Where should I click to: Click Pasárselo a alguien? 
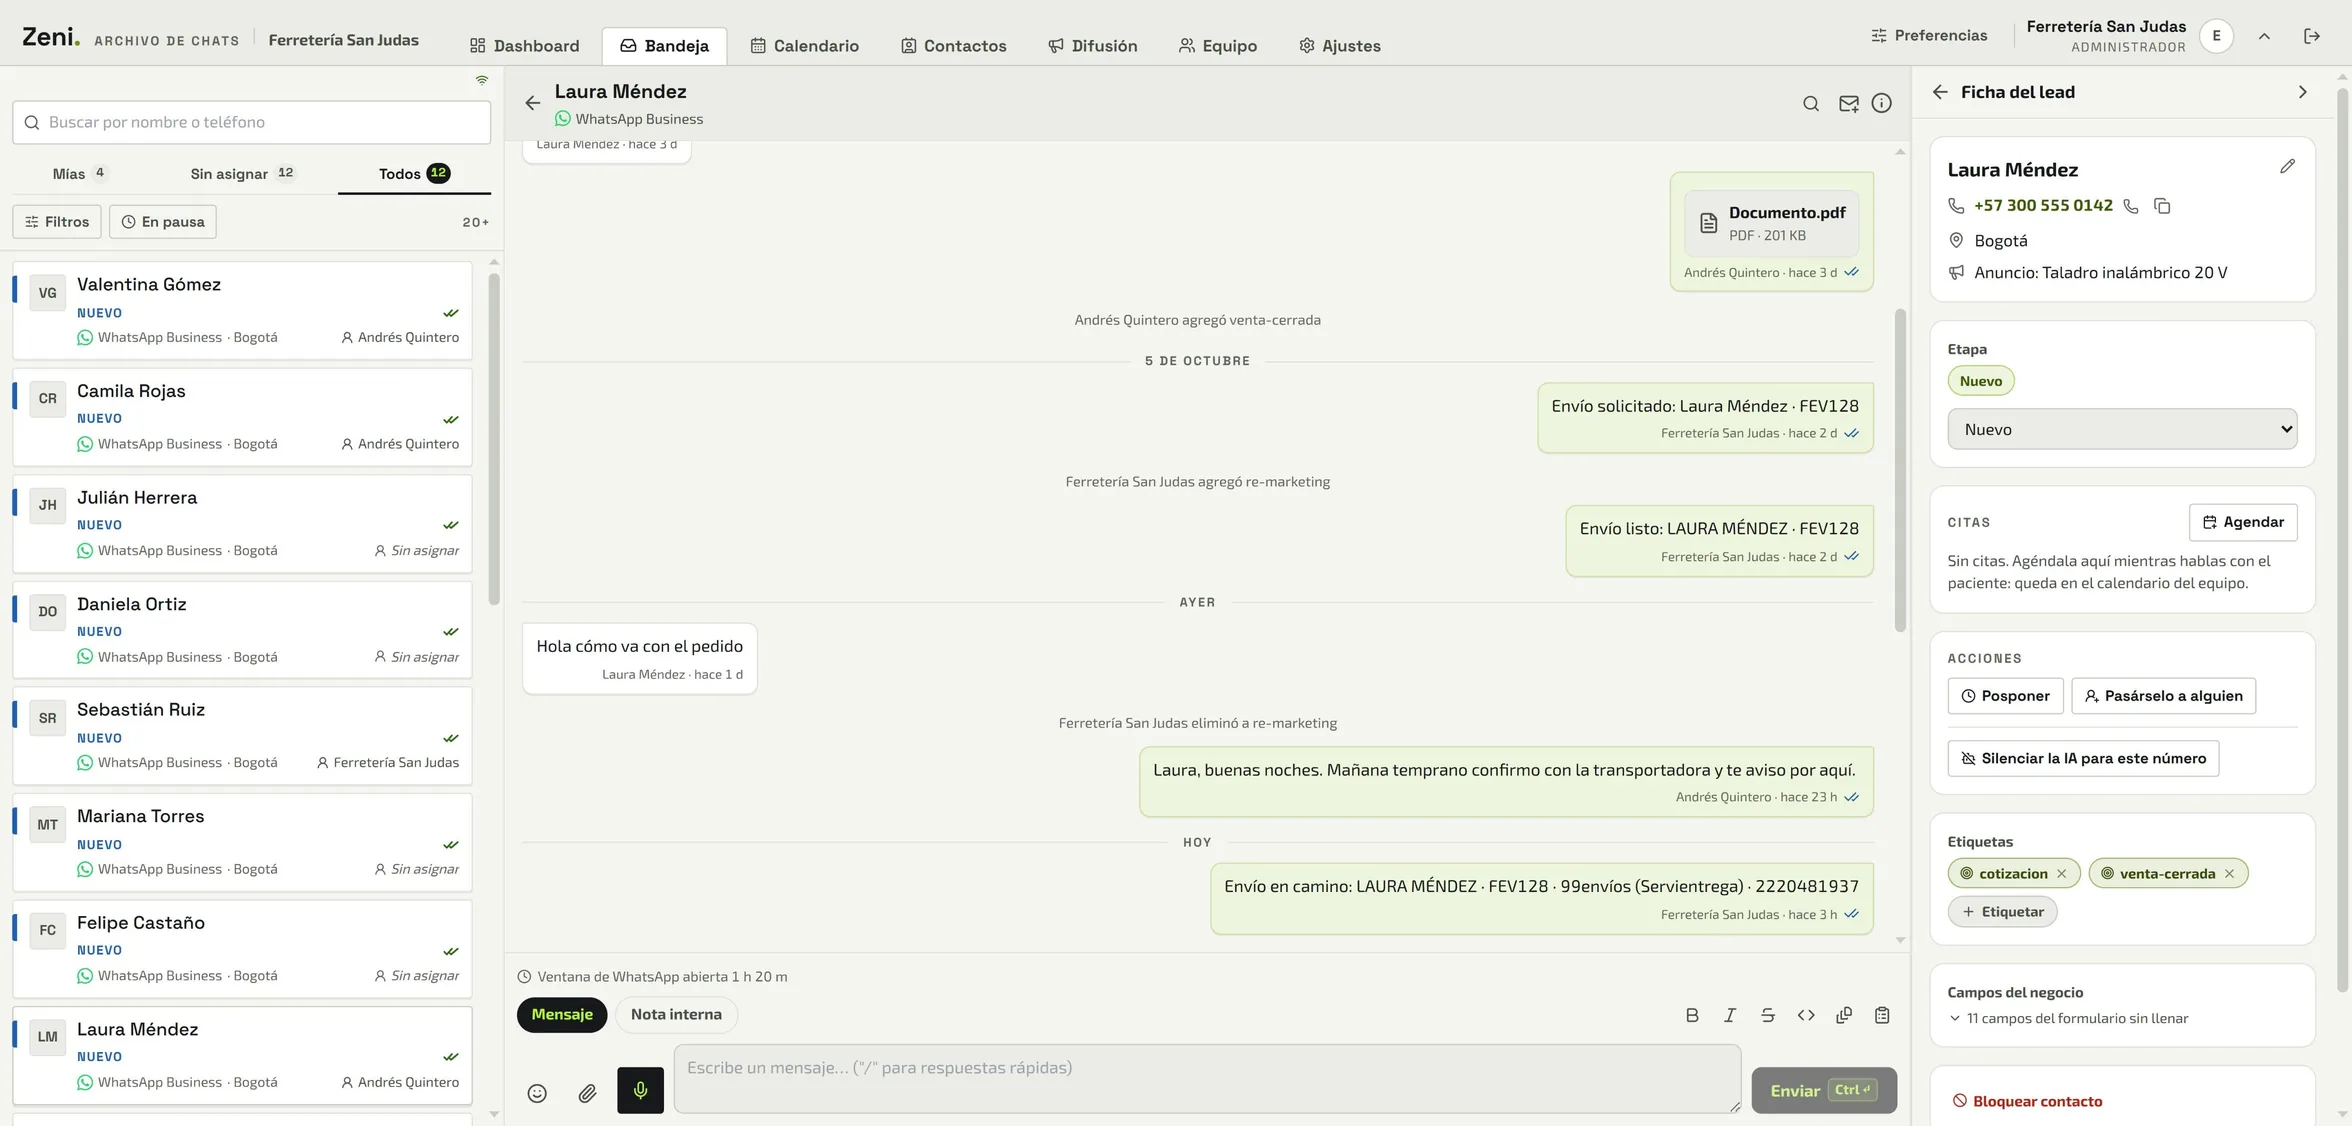pyautogui.click(x=2163, y=696)
